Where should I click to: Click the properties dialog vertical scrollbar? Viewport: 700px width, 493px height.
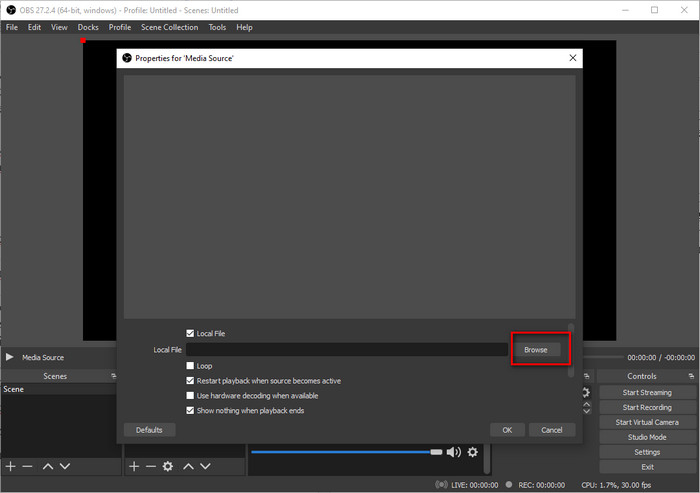click(x=571, y=351)
